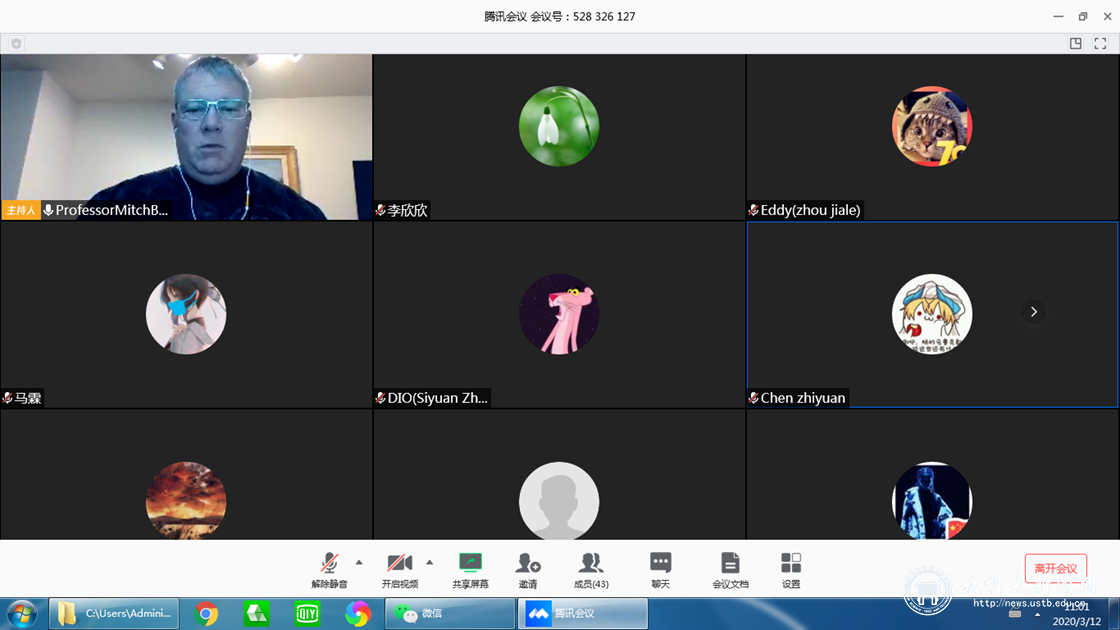This screenshot has height=630, width=1120.
Task: Expand the video options arrow beside 开启视频
Action: 429,563
